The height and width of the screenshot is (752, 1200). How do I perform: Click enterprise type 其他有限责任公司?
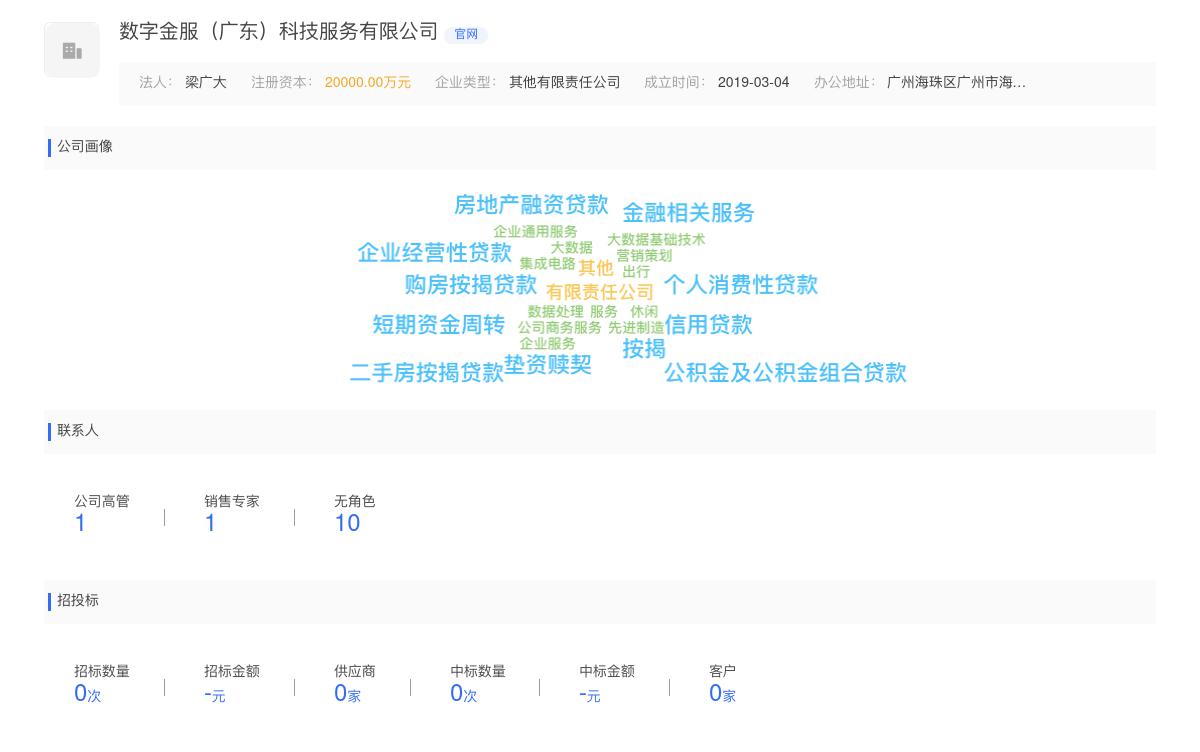565,82
